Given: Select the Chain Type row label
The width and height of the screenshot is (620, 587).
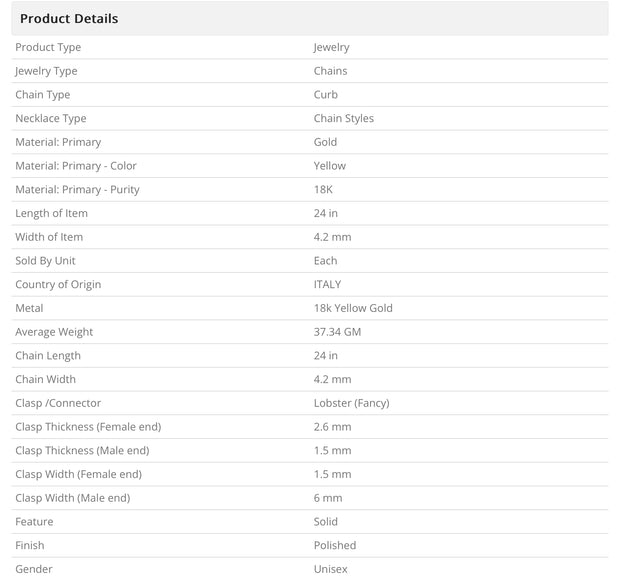Looking at the screenshot, I should [43, 94].
